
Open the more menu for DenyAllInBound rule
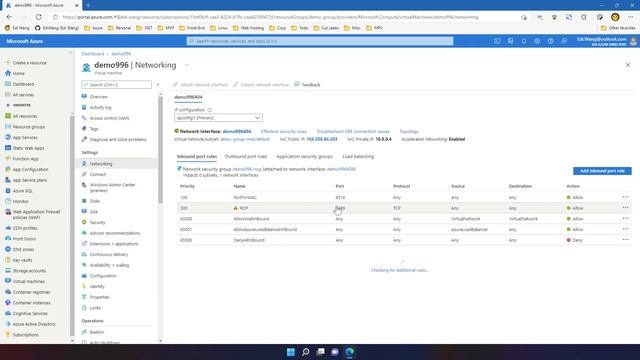click(x=625, y=240)
